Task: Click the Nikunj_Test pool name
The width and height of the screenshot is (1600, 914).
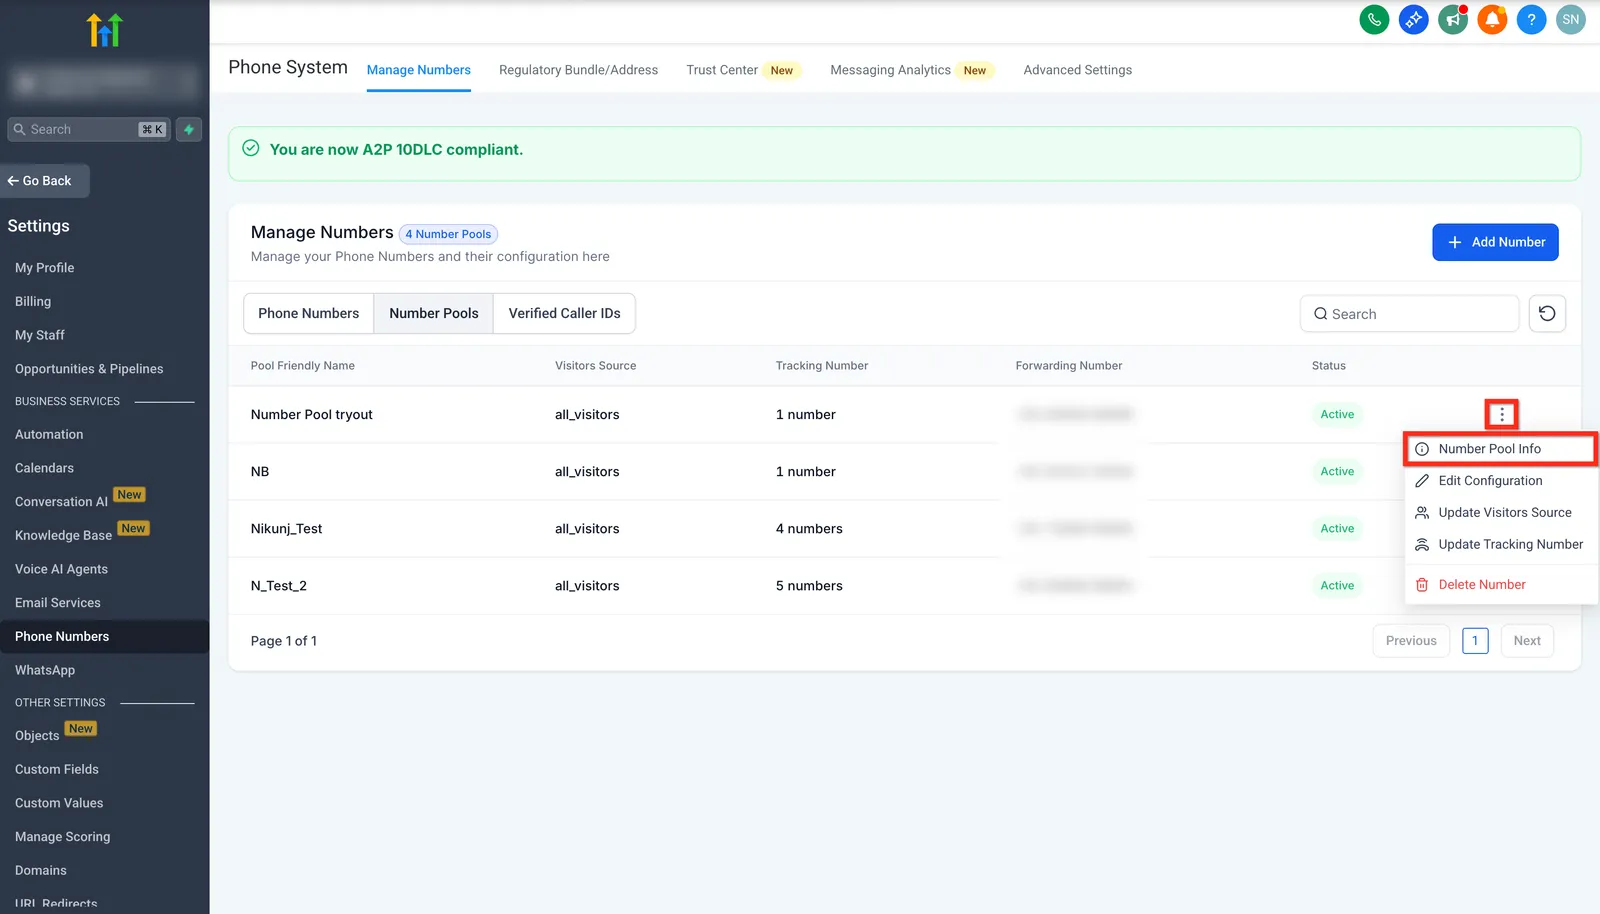Action: (x=286, y=529)
